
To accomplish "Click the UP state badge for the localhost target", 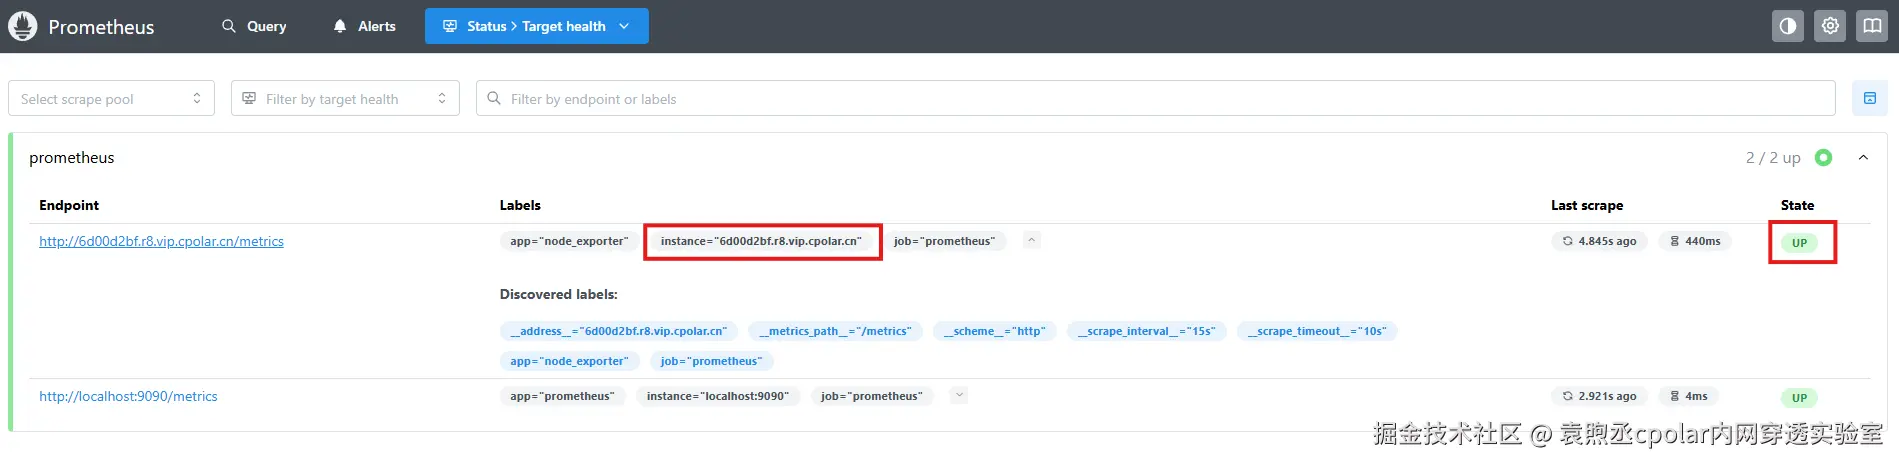I will coord(1799,398).
